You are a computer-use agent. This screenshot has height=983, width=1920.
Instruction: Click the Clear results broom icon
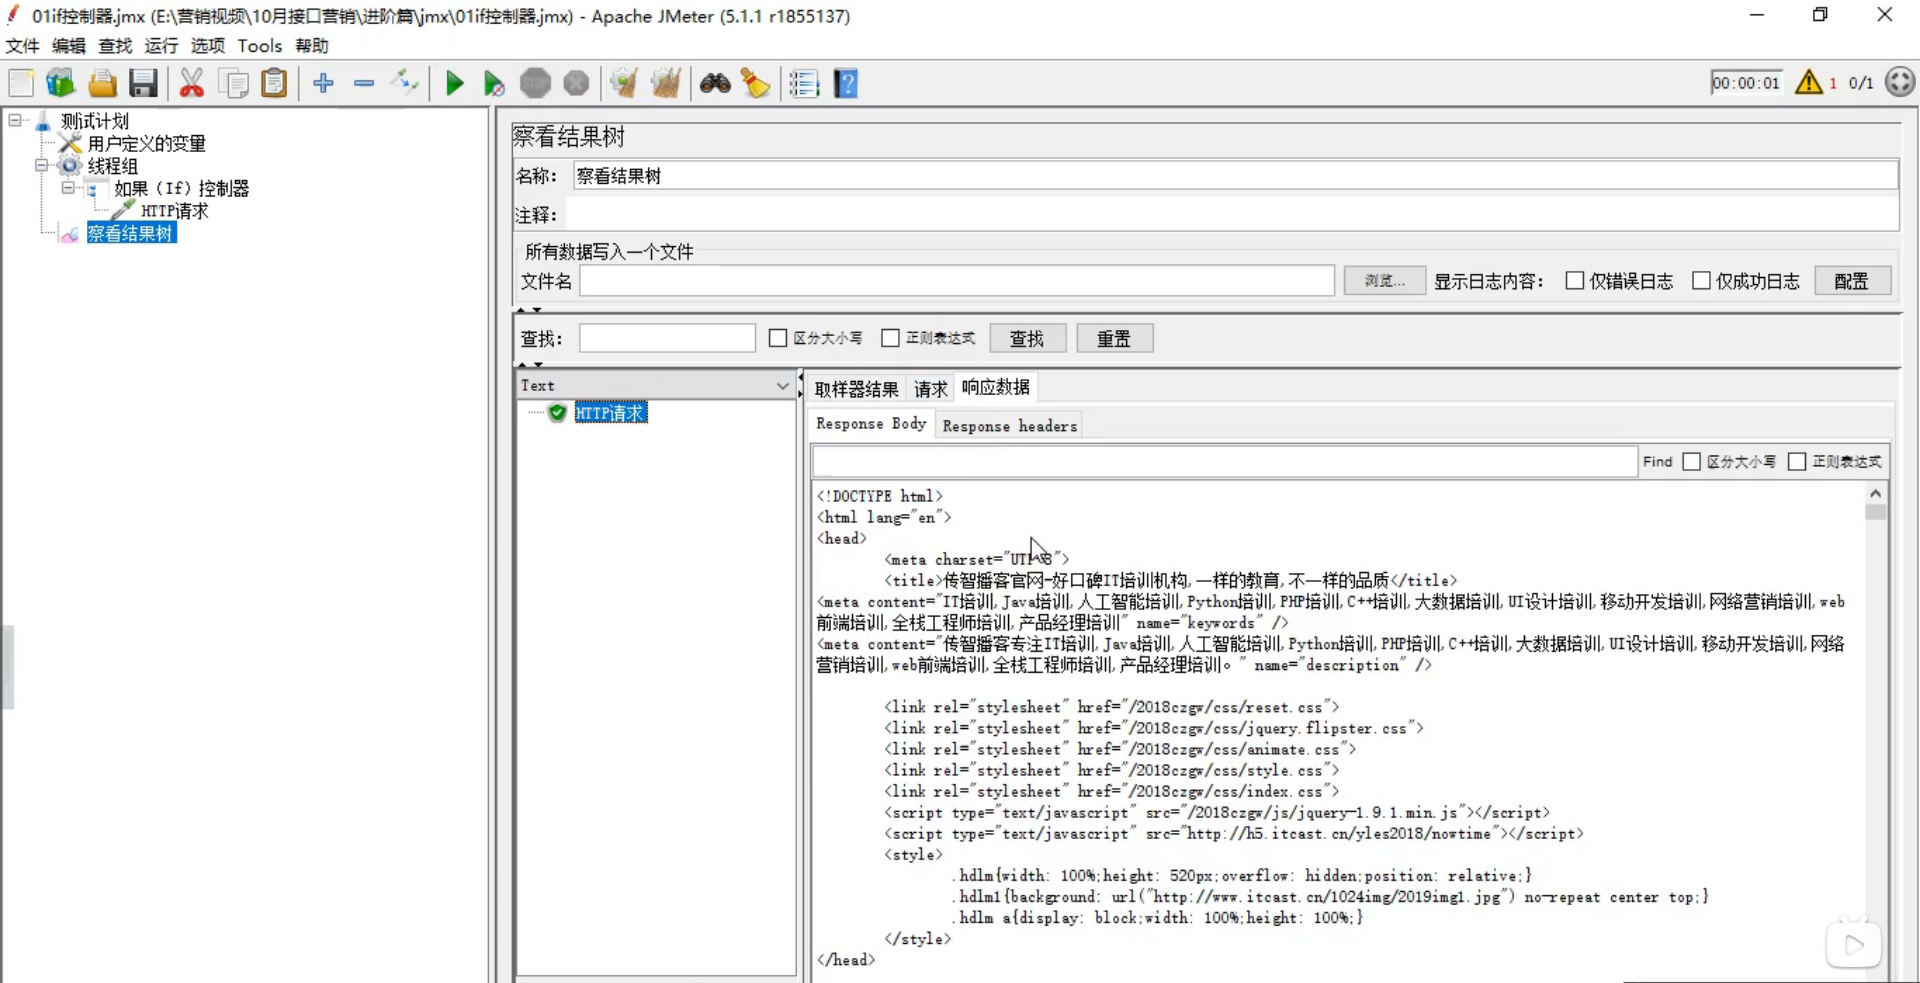click(624, 84)
